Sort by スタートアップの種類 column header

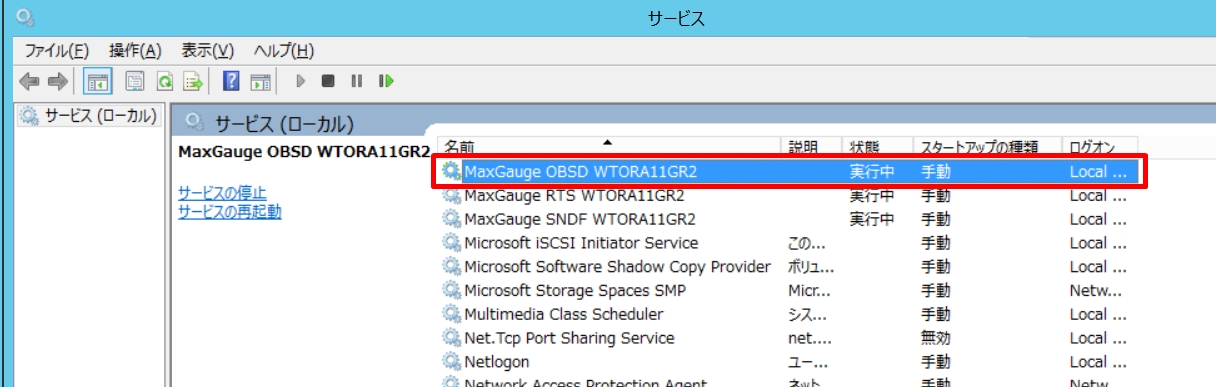pos(987,147)
